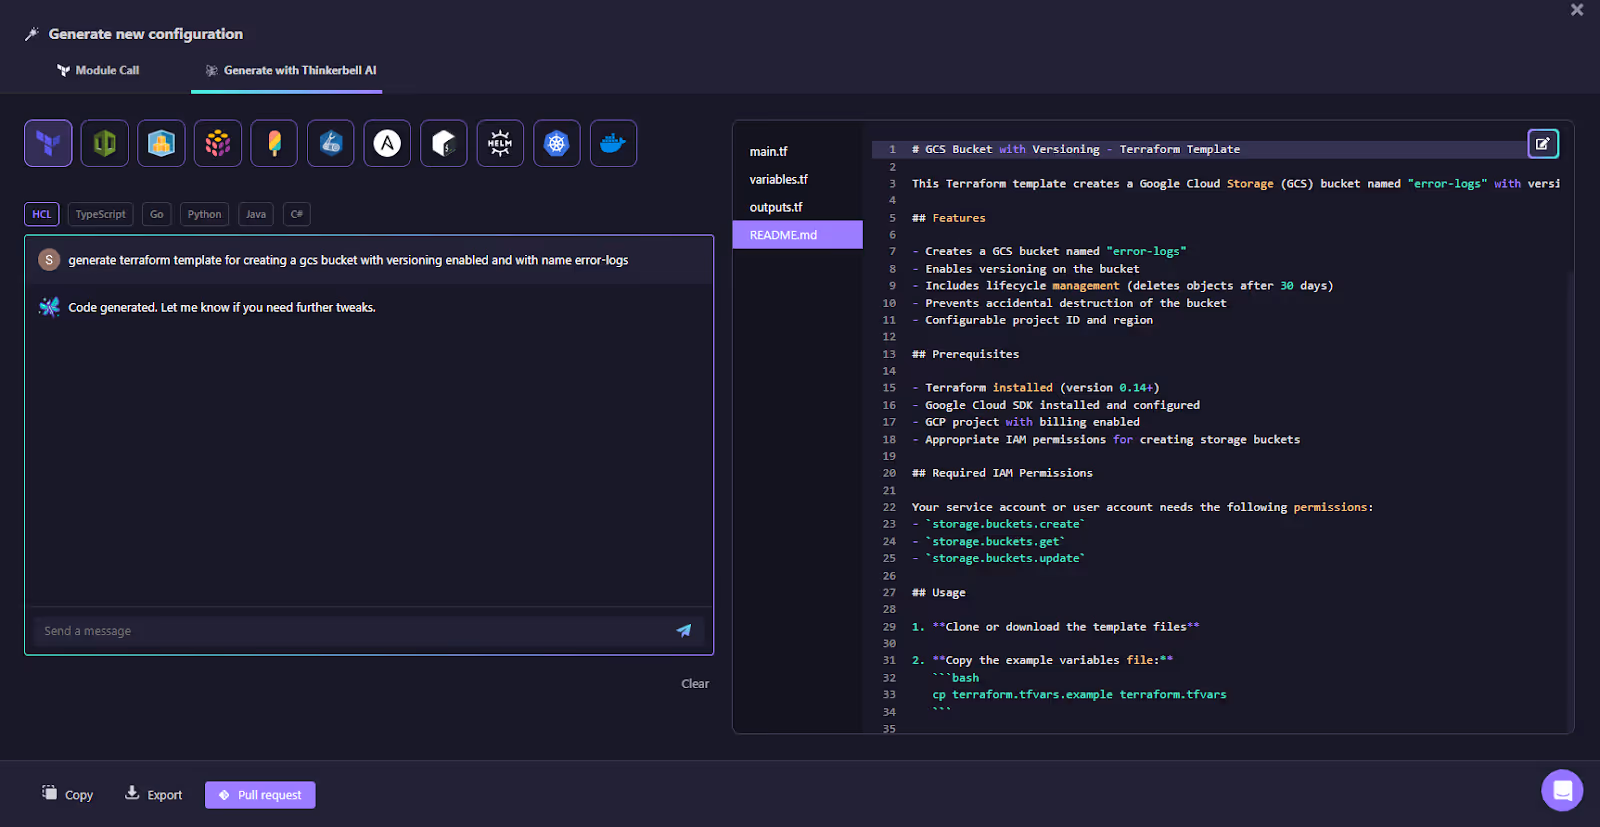Clear the chat conversation
Viewport: 1600px width, 827px height.
(695, 684)
